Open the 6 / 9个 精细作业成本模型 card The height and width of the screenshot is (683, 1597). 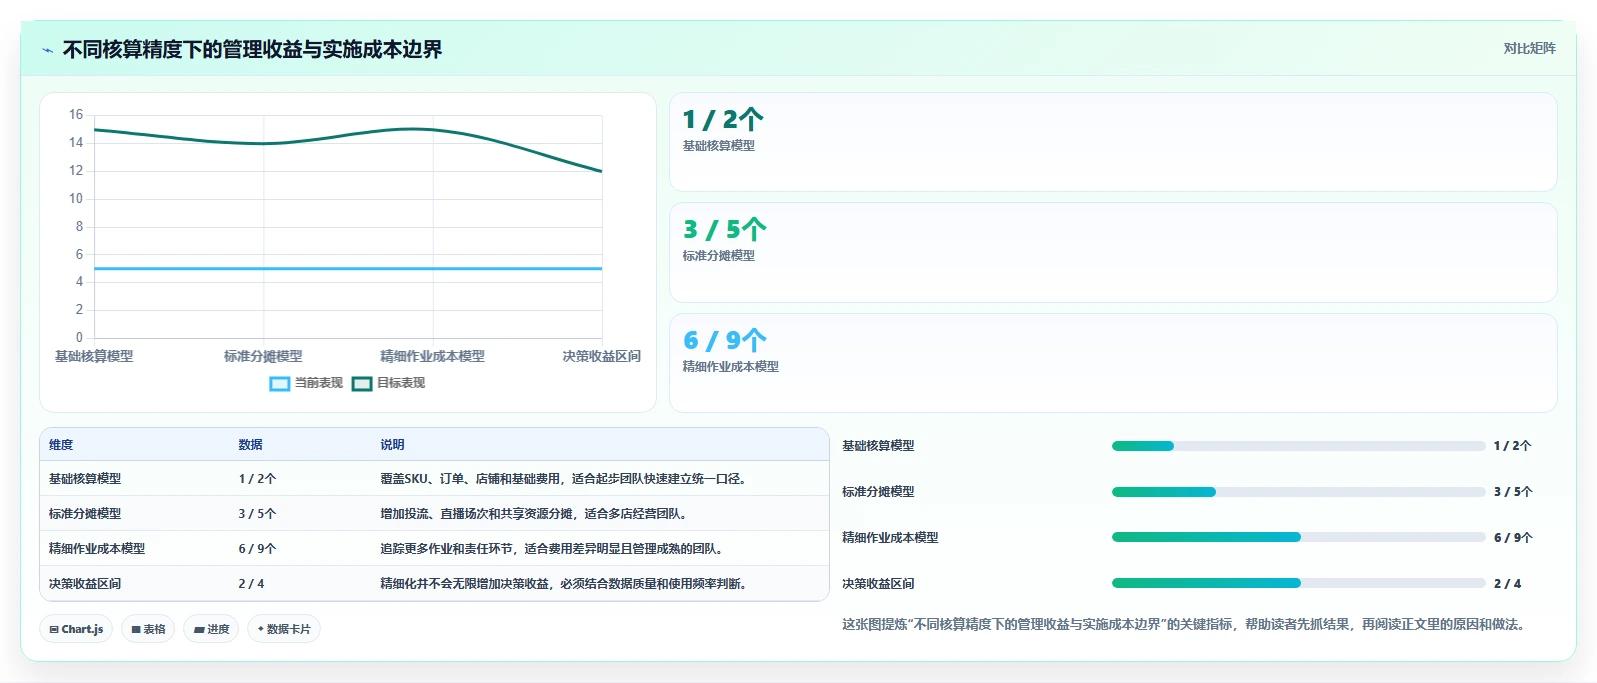1113,363
